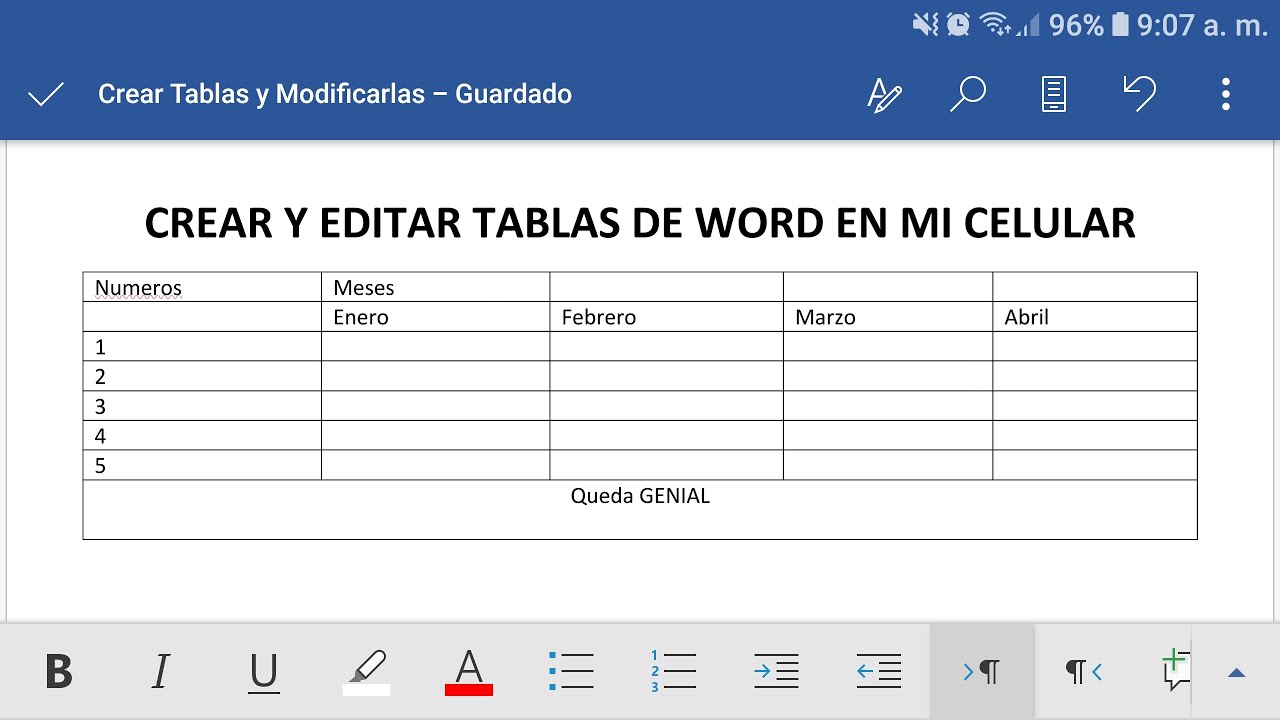Tap the muted sound status icon

coord(926,25)
